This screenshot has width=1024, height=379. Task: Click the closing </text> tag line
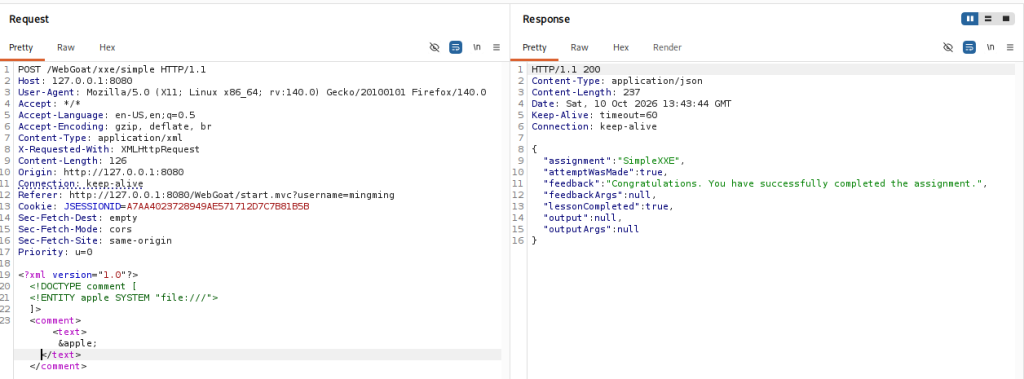61,355
